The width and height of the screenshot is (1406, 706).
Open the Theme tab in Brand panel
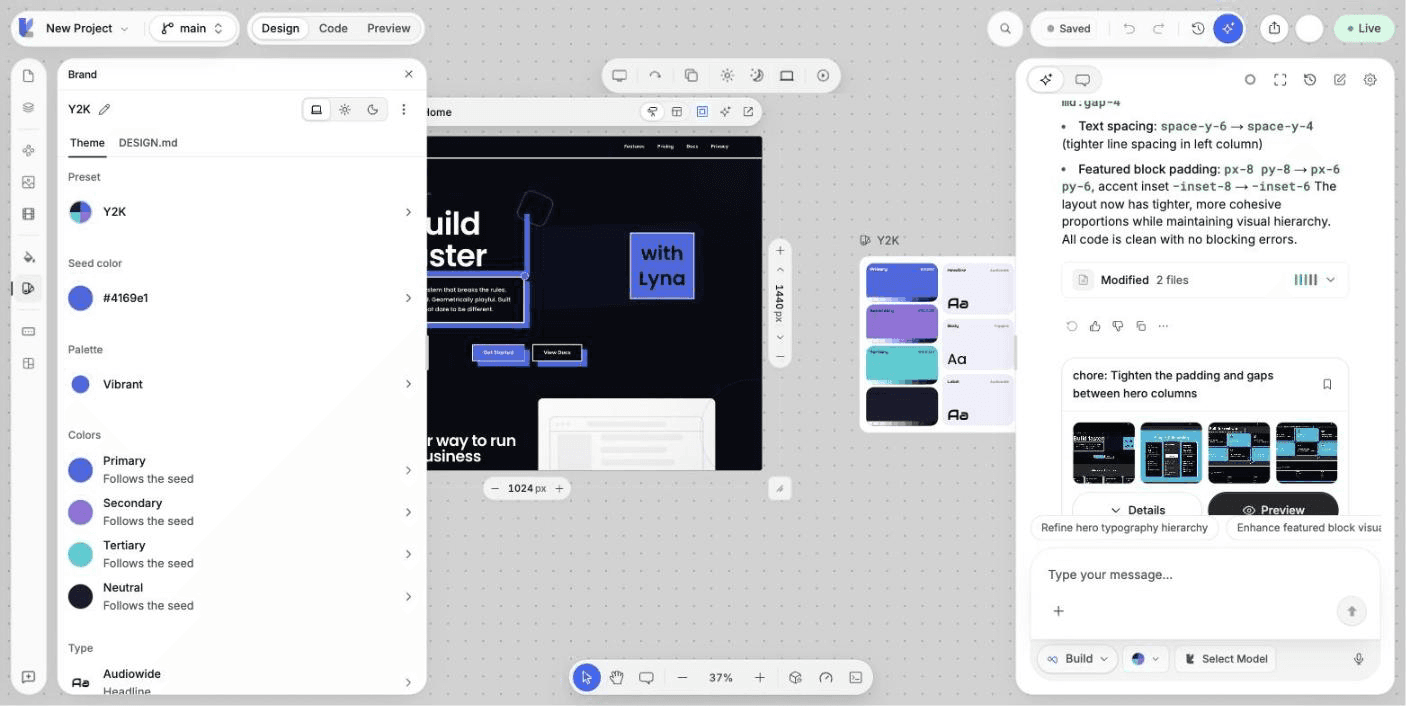point(87,143)
